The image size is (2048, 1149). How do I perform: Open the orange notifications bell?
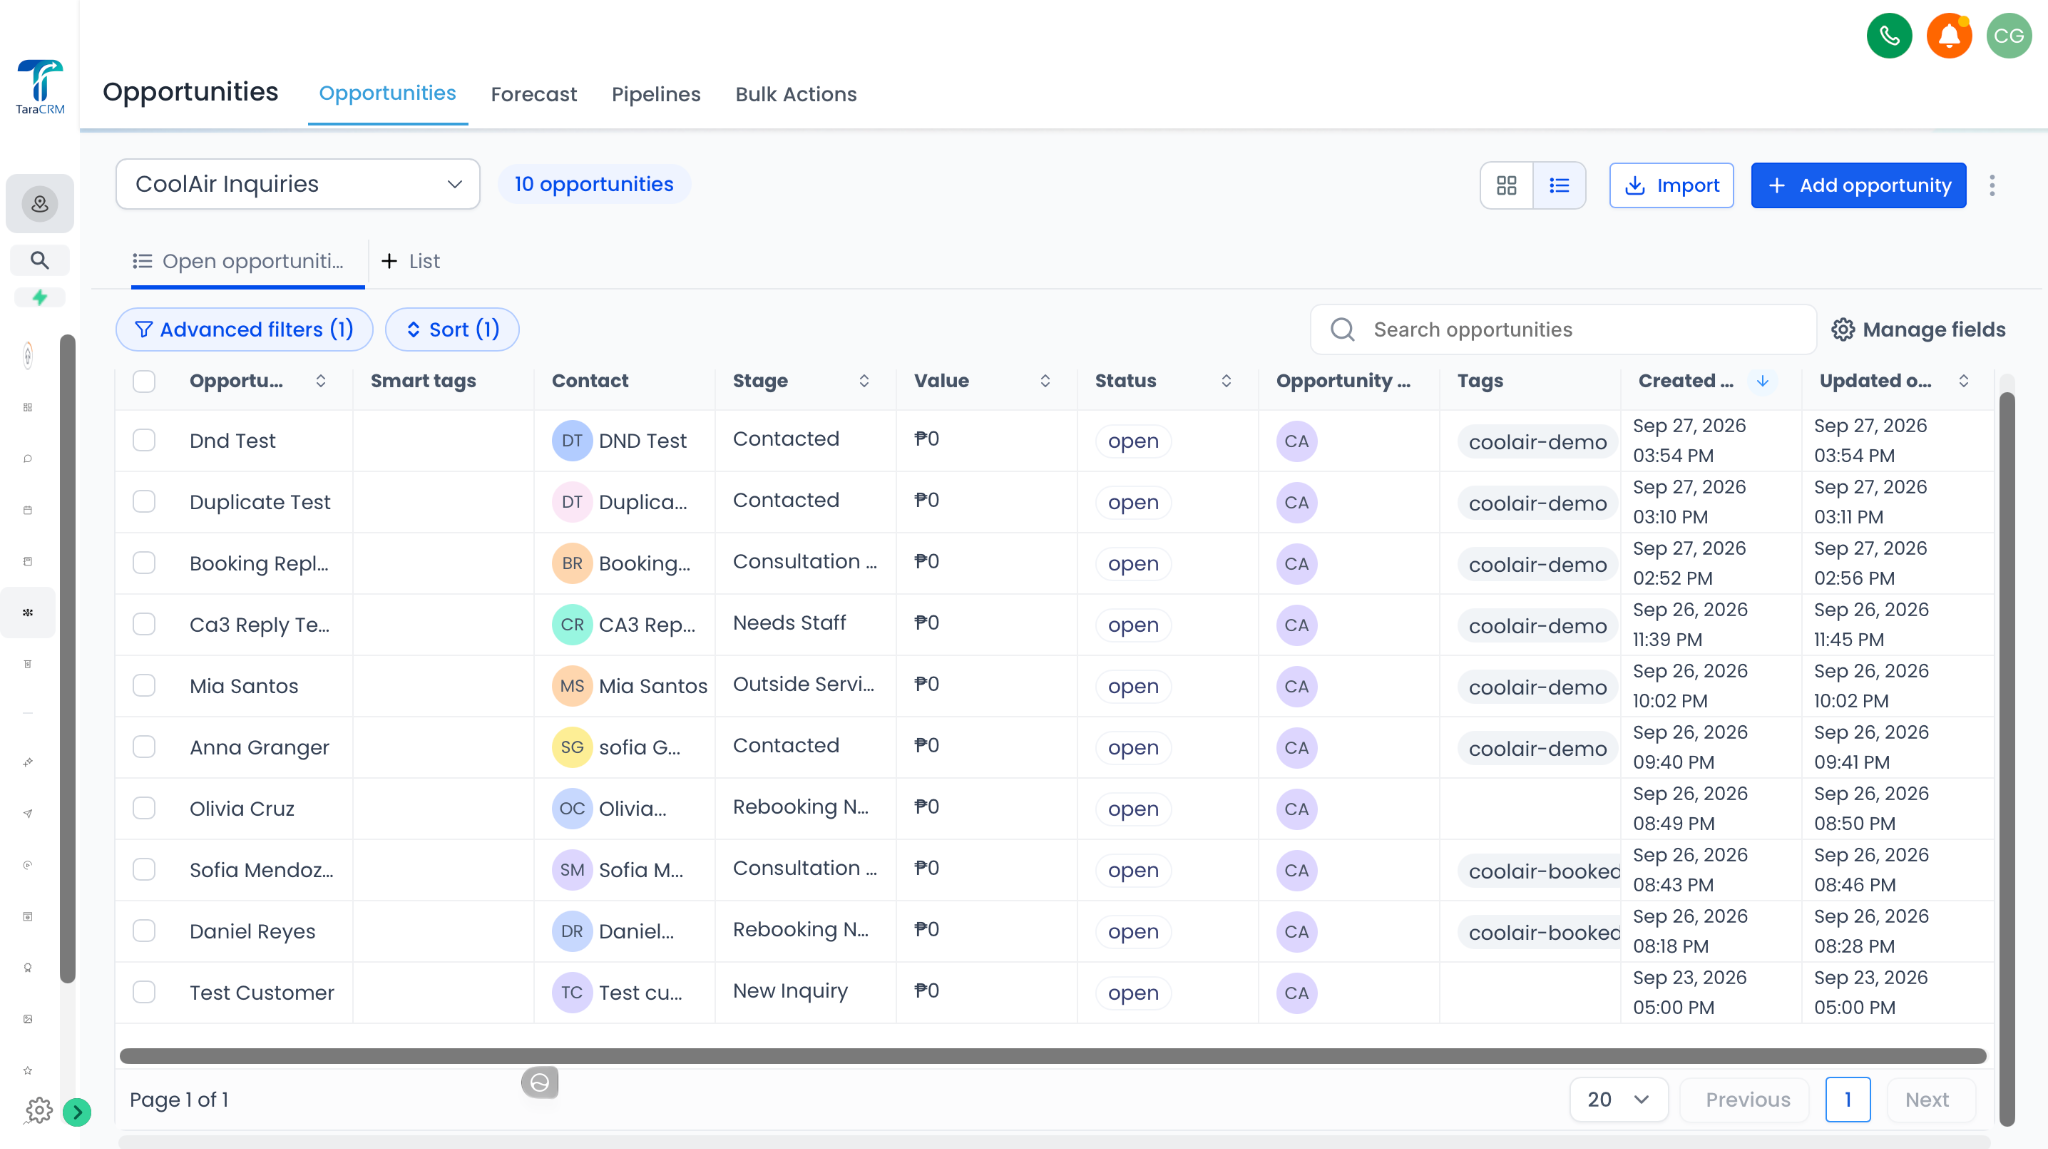pyautogui.click(x=1949, y=36)
